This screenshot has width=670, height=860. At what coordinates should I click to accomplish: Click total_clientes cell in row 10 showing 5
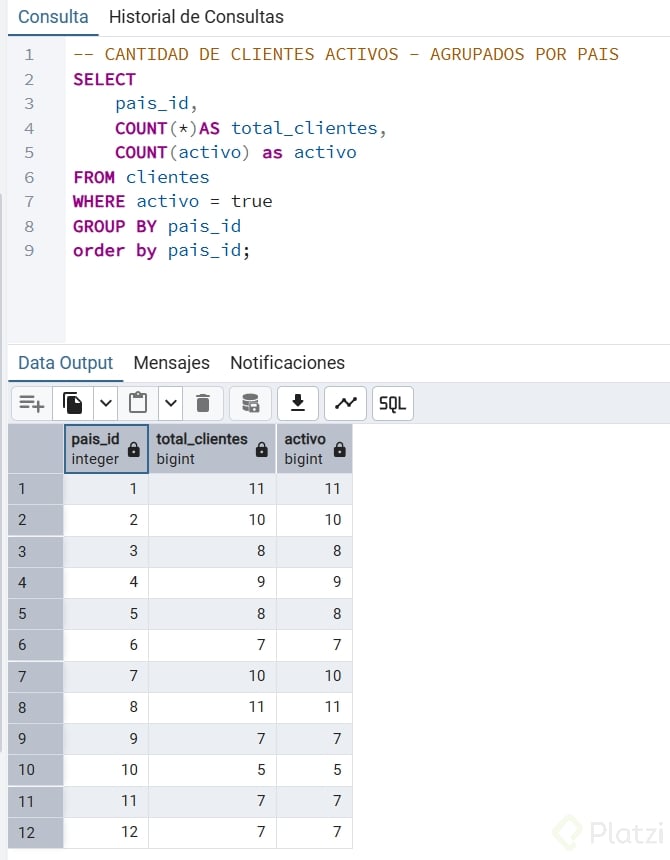(x=212, y=770)
